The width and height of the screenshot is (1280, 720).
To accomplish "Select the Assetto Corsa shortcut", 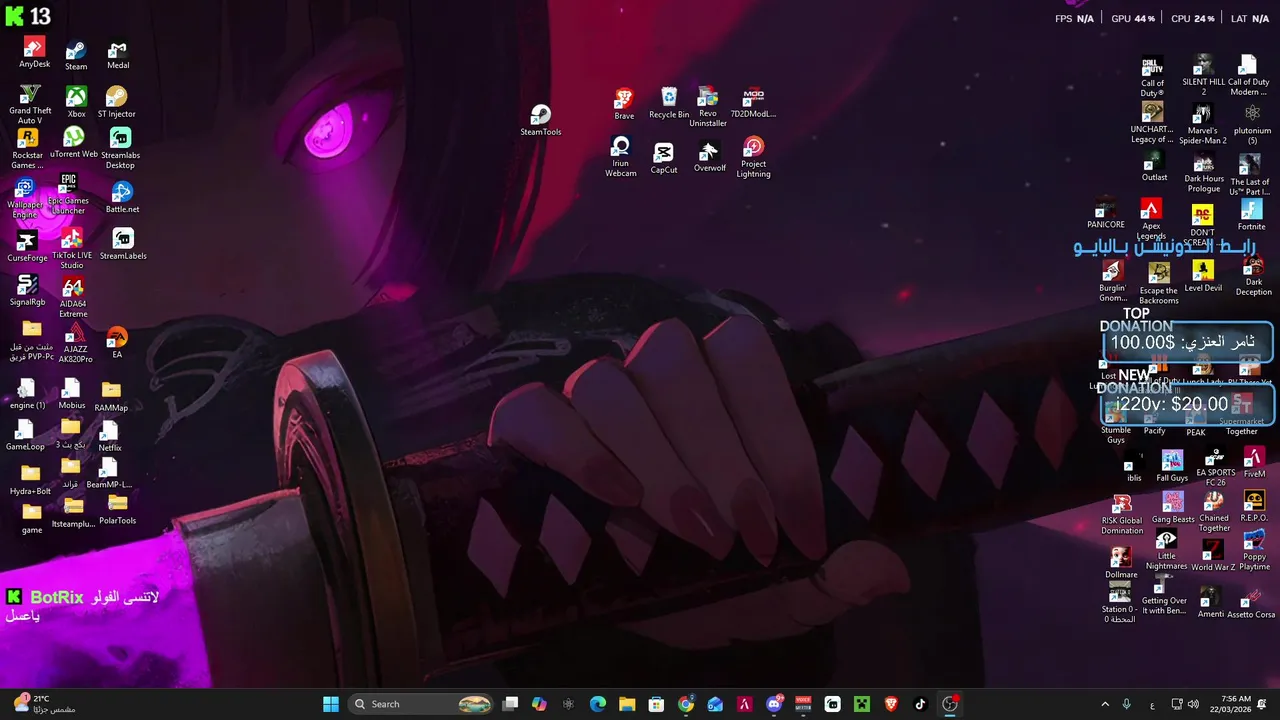I will click(1251, 604).
